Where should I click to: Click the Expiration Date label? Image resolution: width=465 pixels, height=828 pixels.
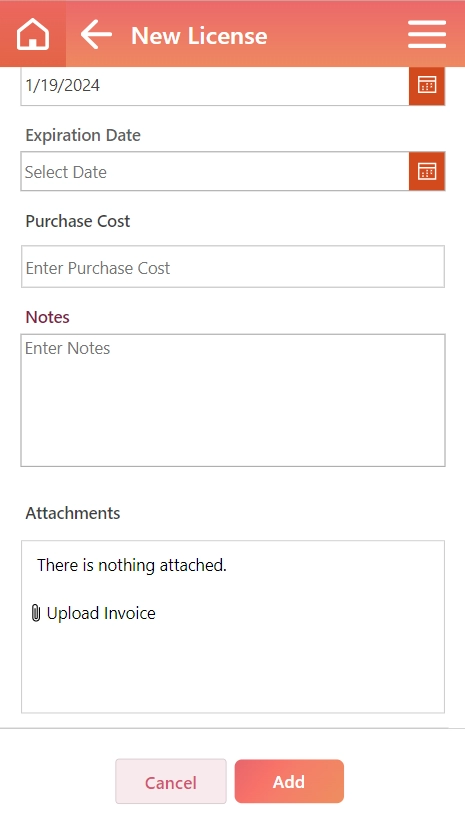coord(83,135)
